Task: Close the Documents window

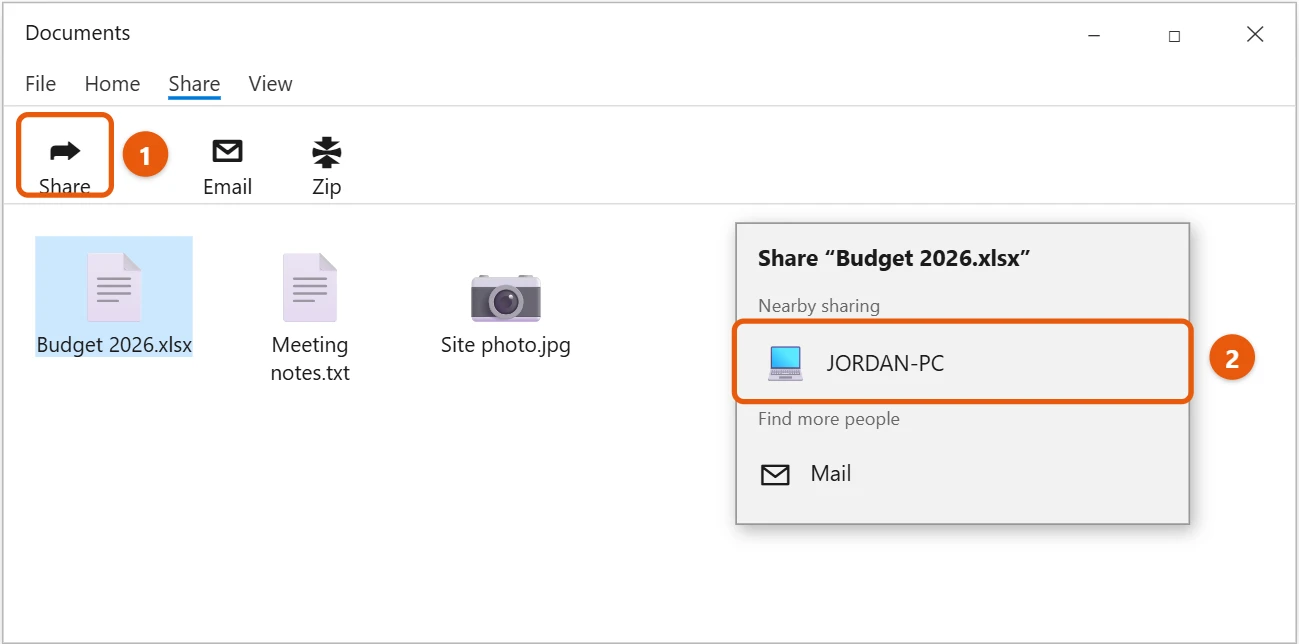Action: [x=1255, y=35]
